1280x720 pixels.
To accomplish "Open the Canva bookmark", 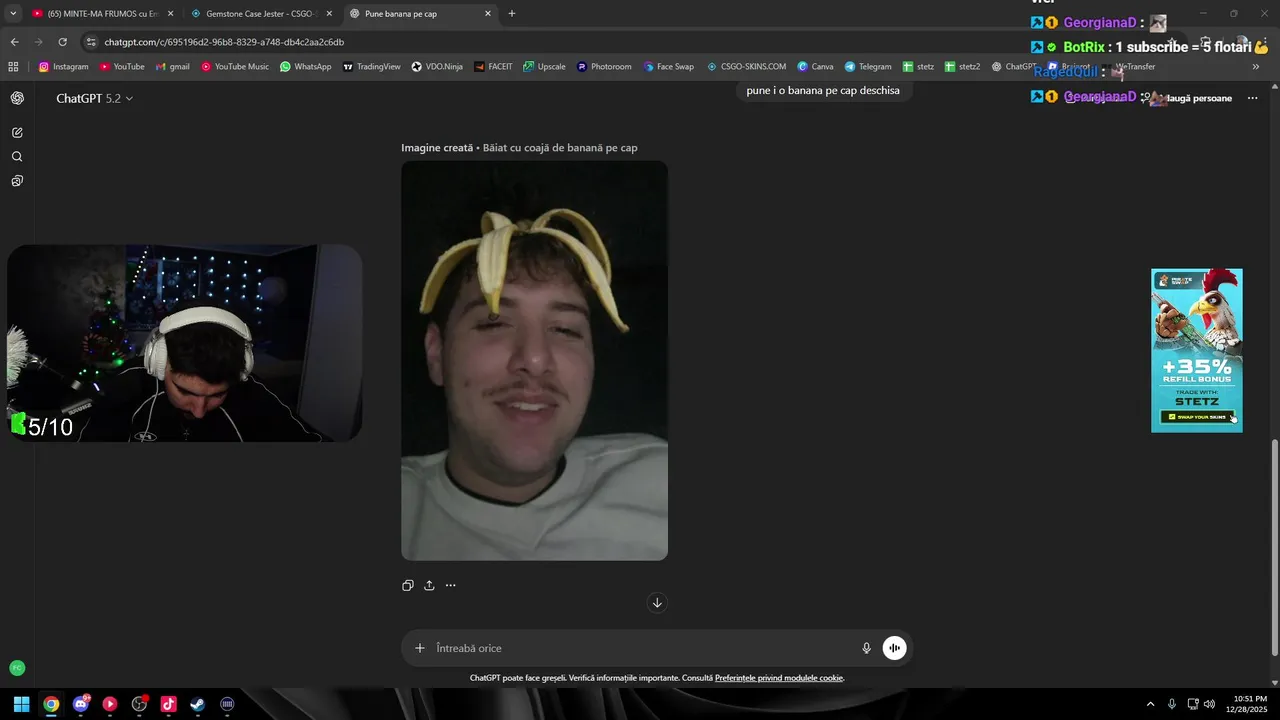I will click(816, 67).
